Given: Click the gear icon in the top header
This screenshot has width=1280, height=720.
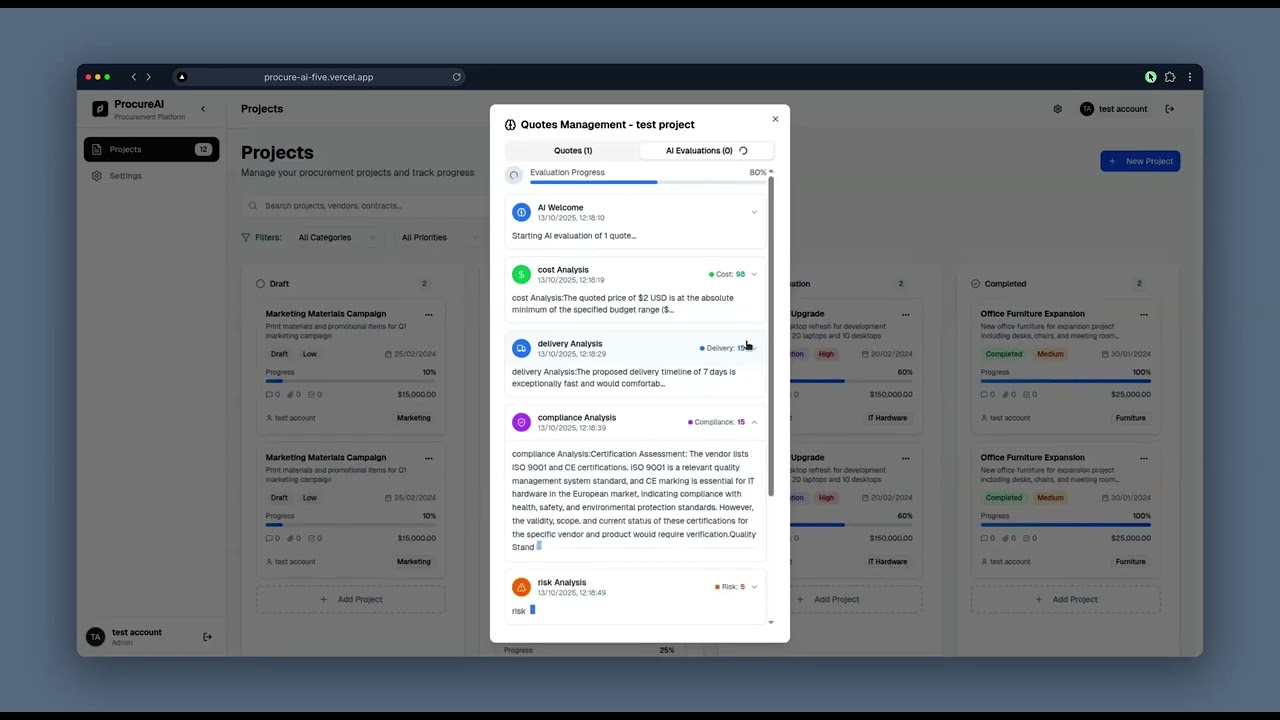Looking at the screenshot, I should click(x=1057, y=109).
